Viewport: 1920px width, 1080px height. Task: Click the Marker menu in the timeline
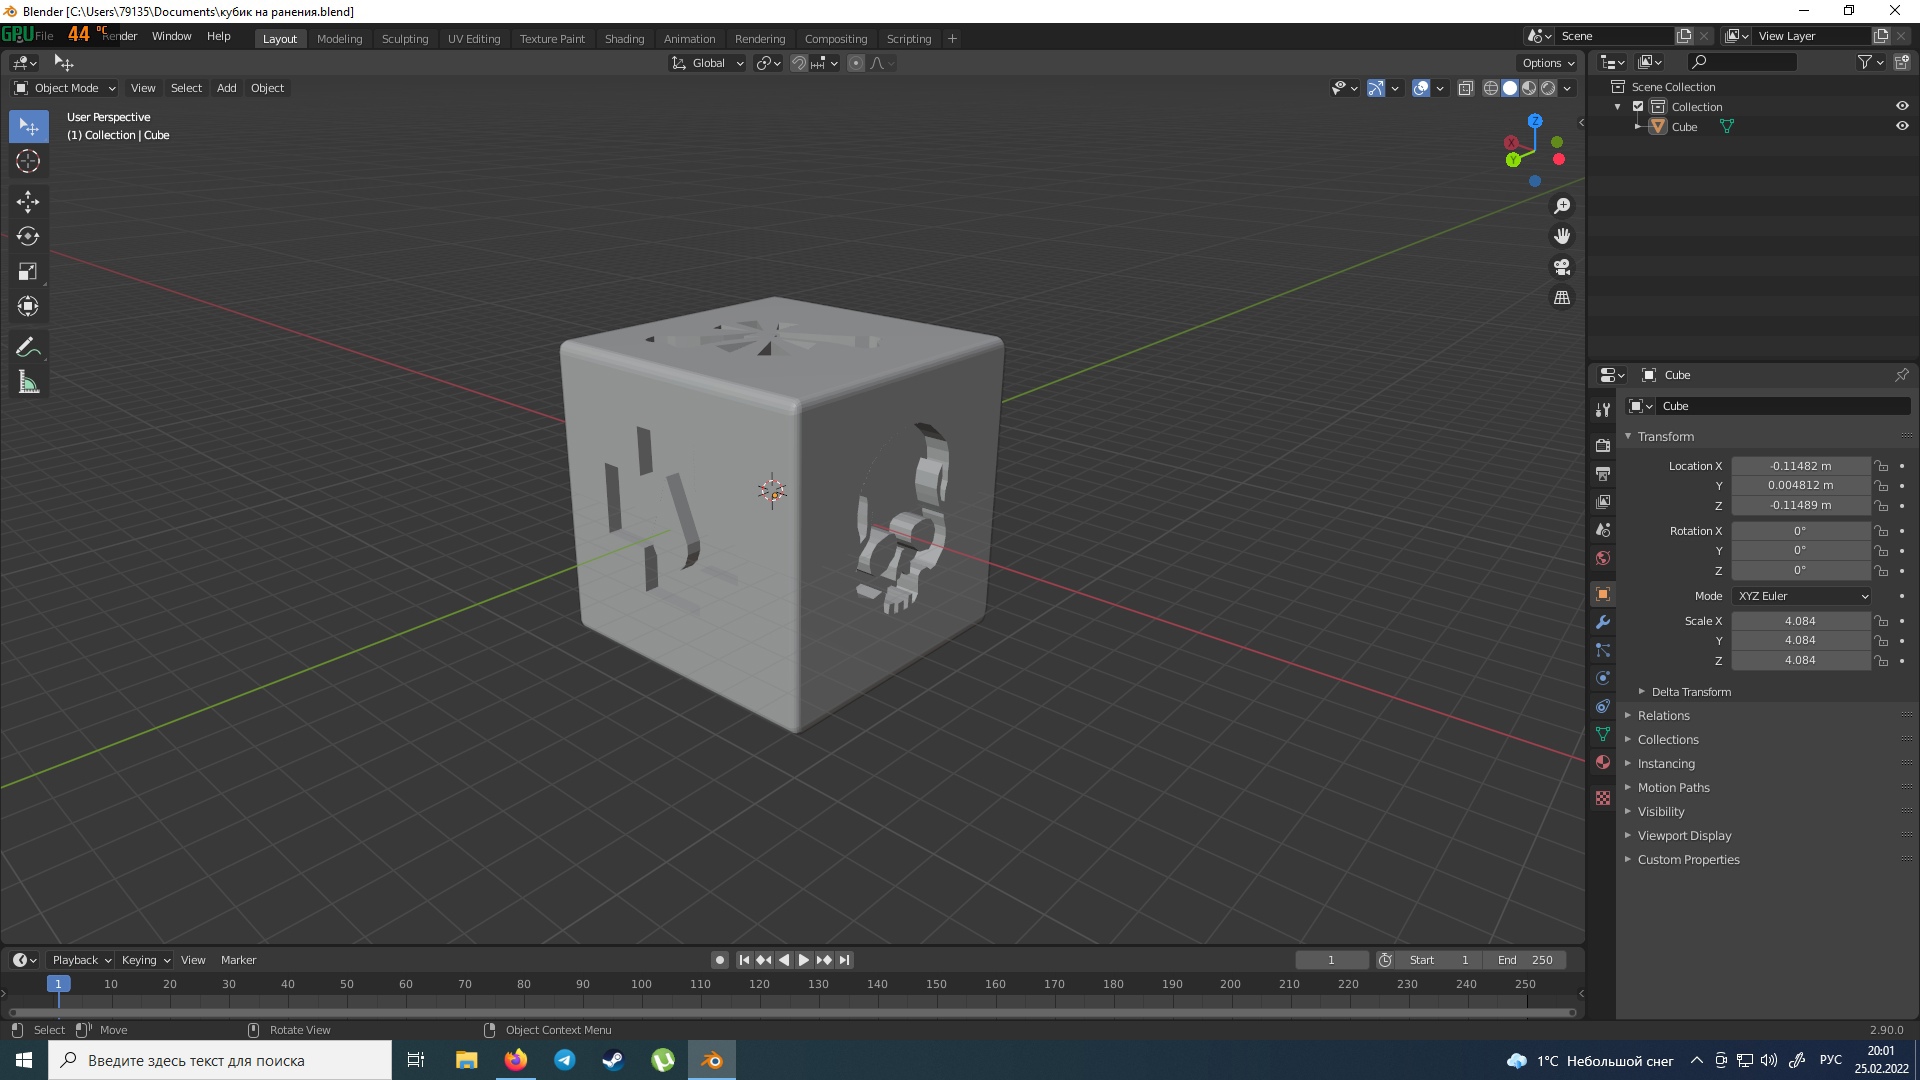click(238, 960)
